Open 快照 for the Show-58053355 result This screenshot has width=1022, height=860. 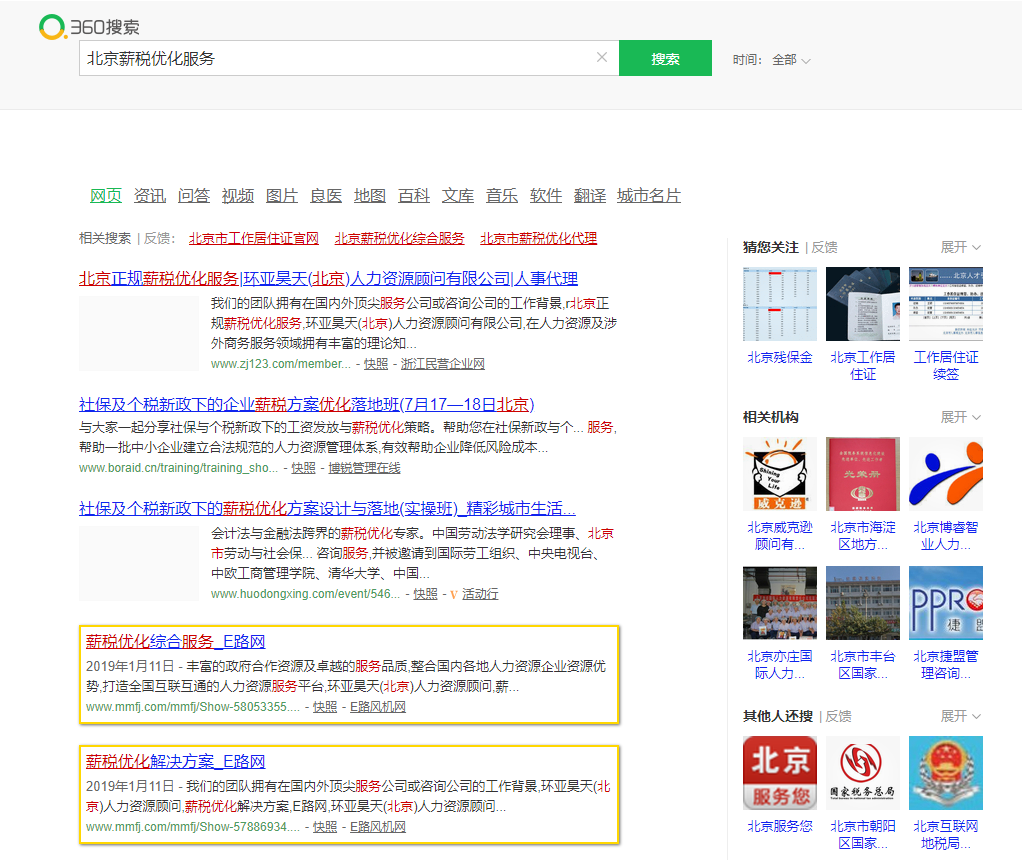(325, 707)
